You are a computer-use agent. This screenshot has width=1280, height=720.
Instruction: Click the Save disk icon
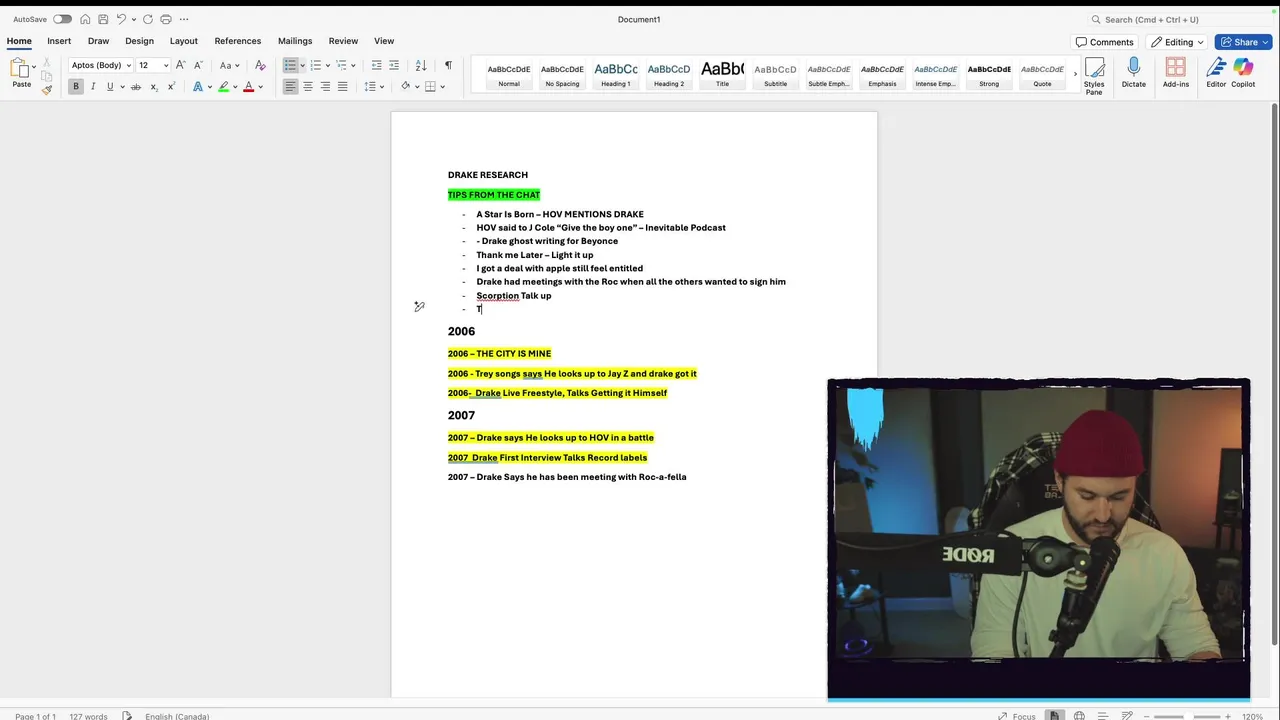tap(103, 19)
